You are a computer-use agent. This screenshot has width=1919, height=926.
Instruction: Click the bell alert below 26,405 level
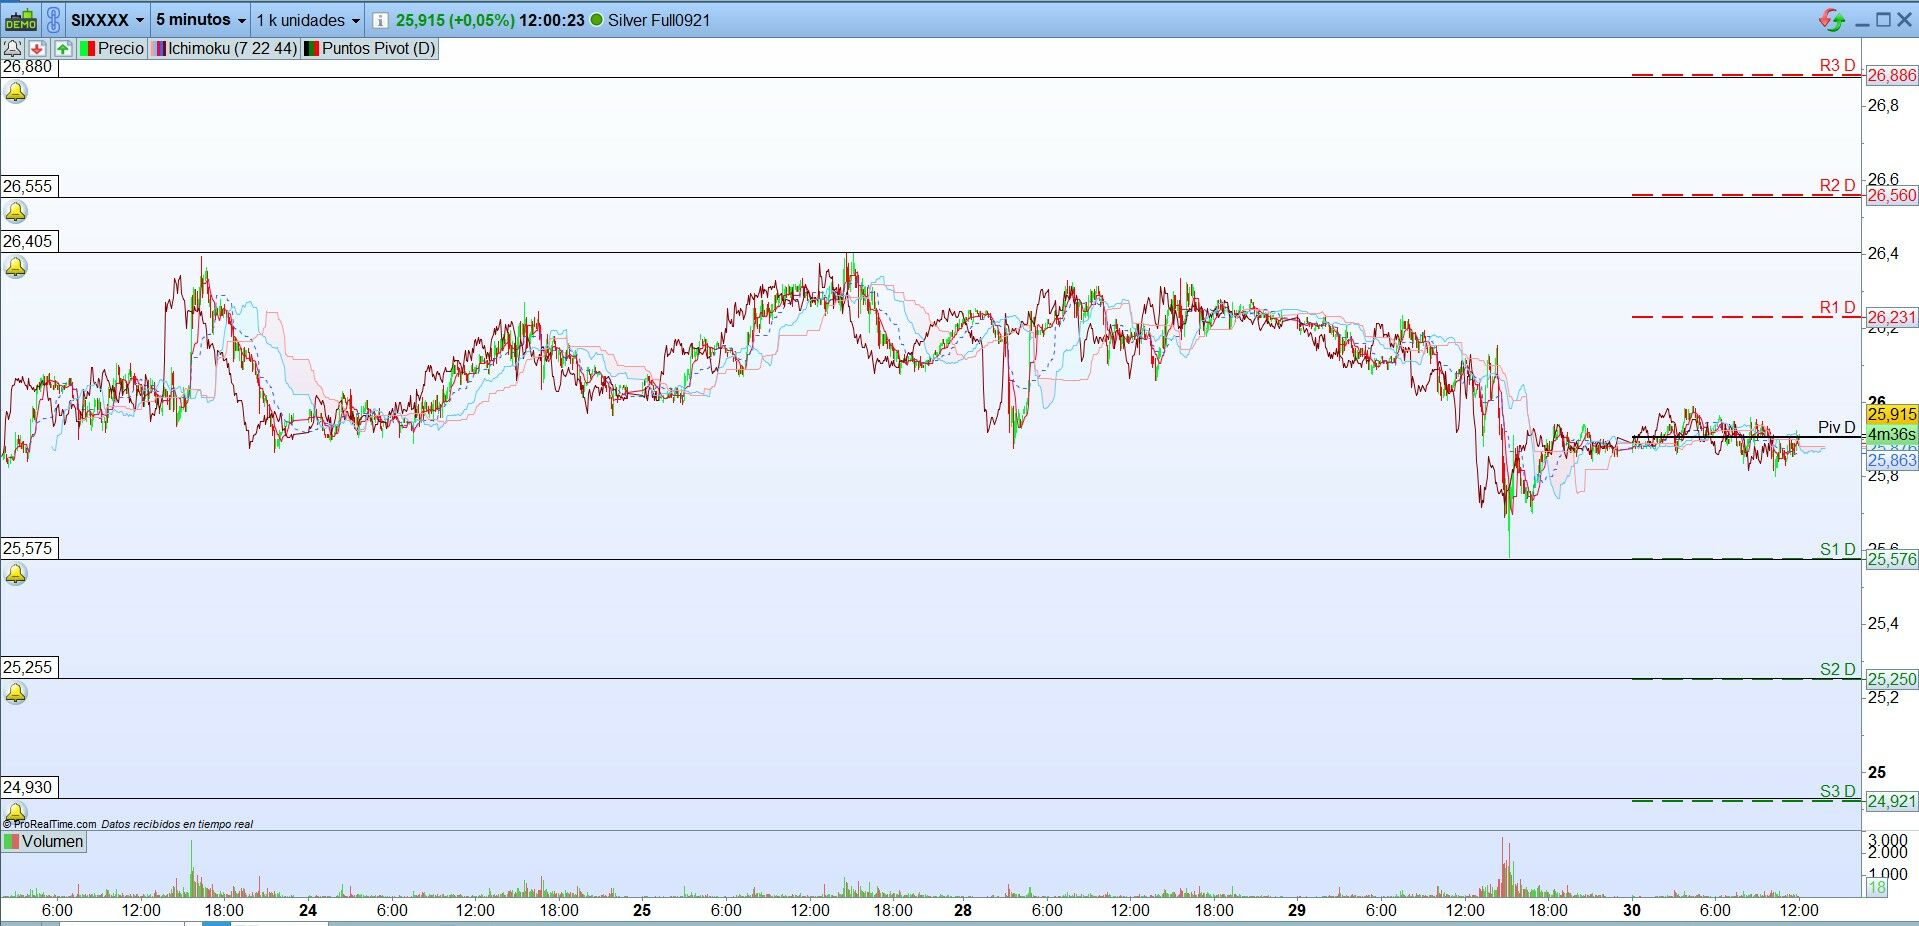tap(16, 267)
